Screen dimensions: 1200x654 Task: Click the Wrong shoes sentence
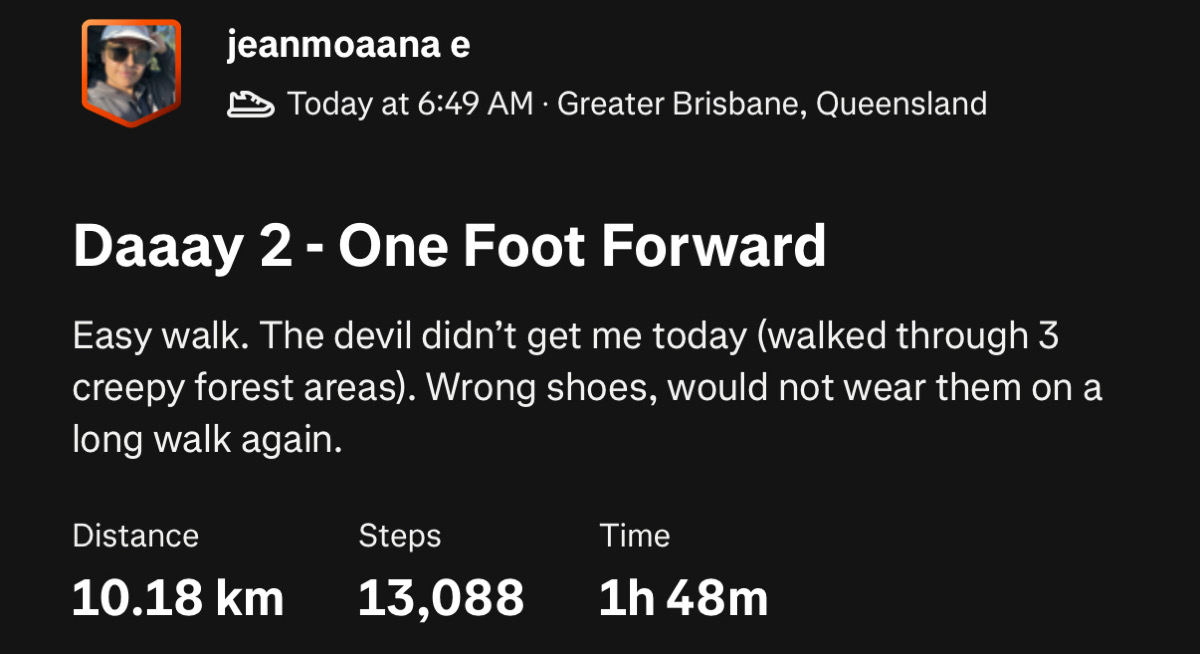click(534, 387)
